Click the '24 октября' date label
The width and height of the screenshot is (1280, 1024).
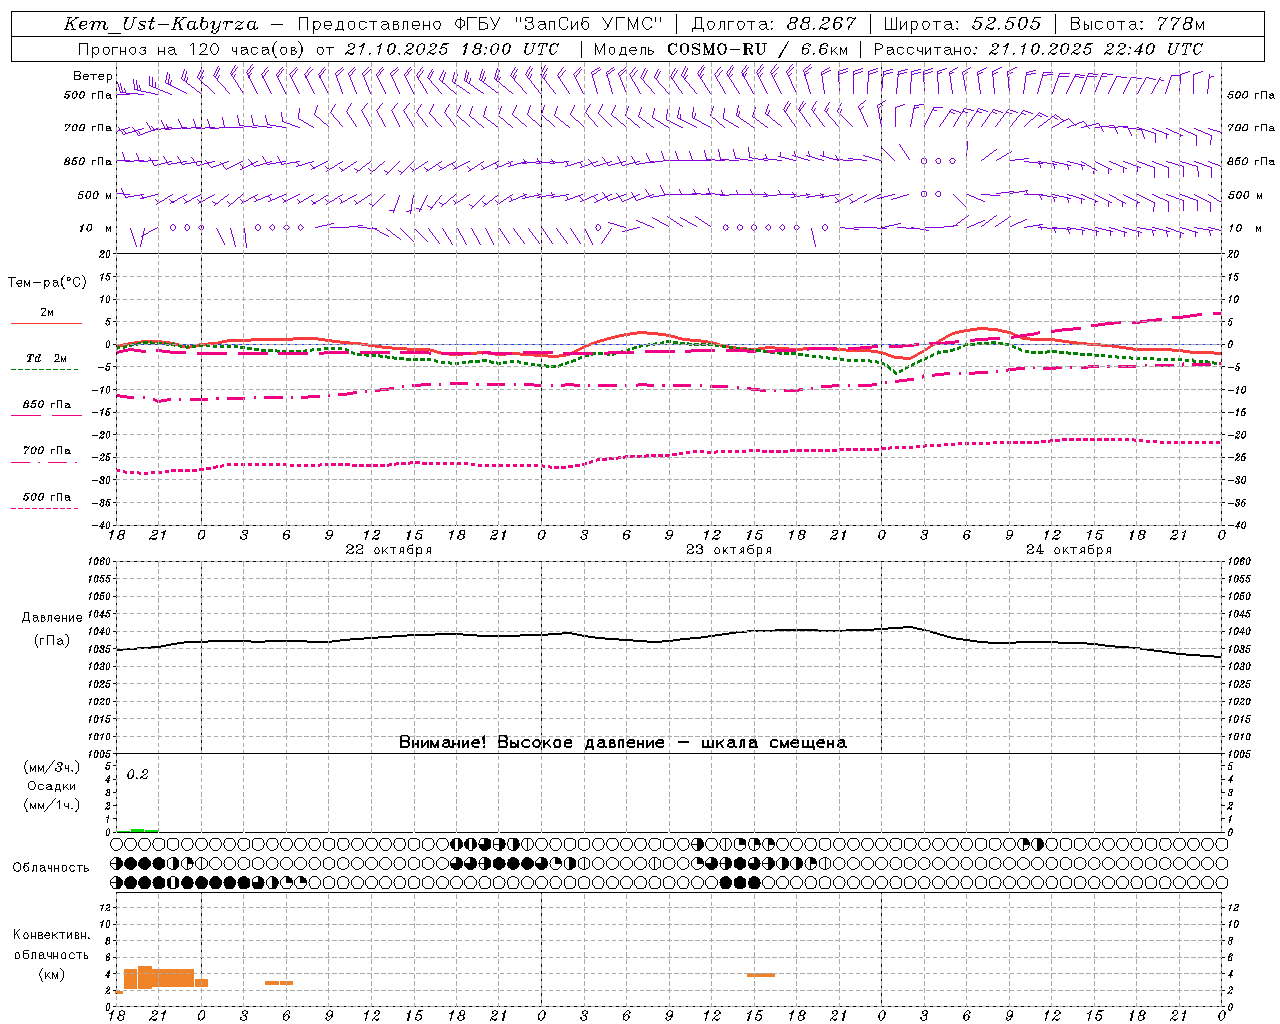[1069, 550]
